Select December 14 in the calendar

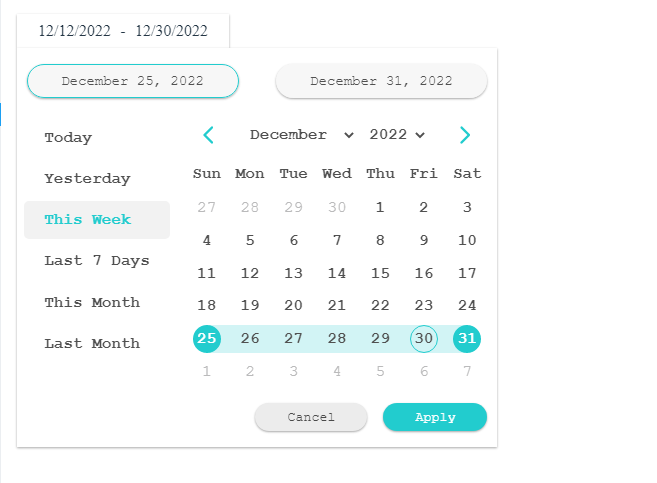[x=337, y=273]
